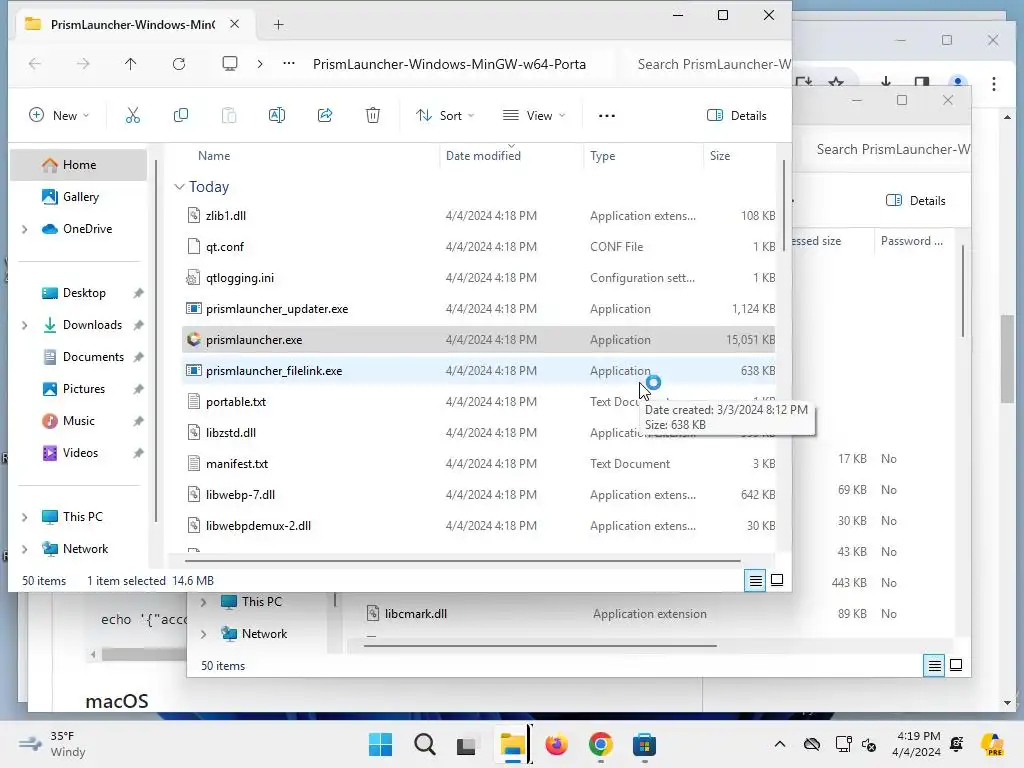Viewport: 1024px width, 768px height.
Task: Open Videos quick access folder
Action: pos(79,453)
